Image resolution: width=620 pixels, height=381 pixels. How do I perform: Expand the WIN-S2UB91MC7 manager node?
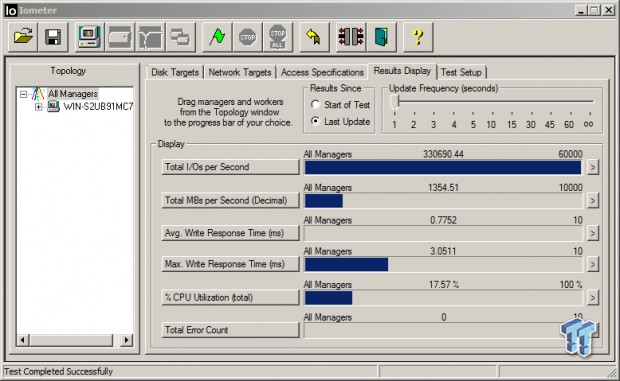(38, 107)
